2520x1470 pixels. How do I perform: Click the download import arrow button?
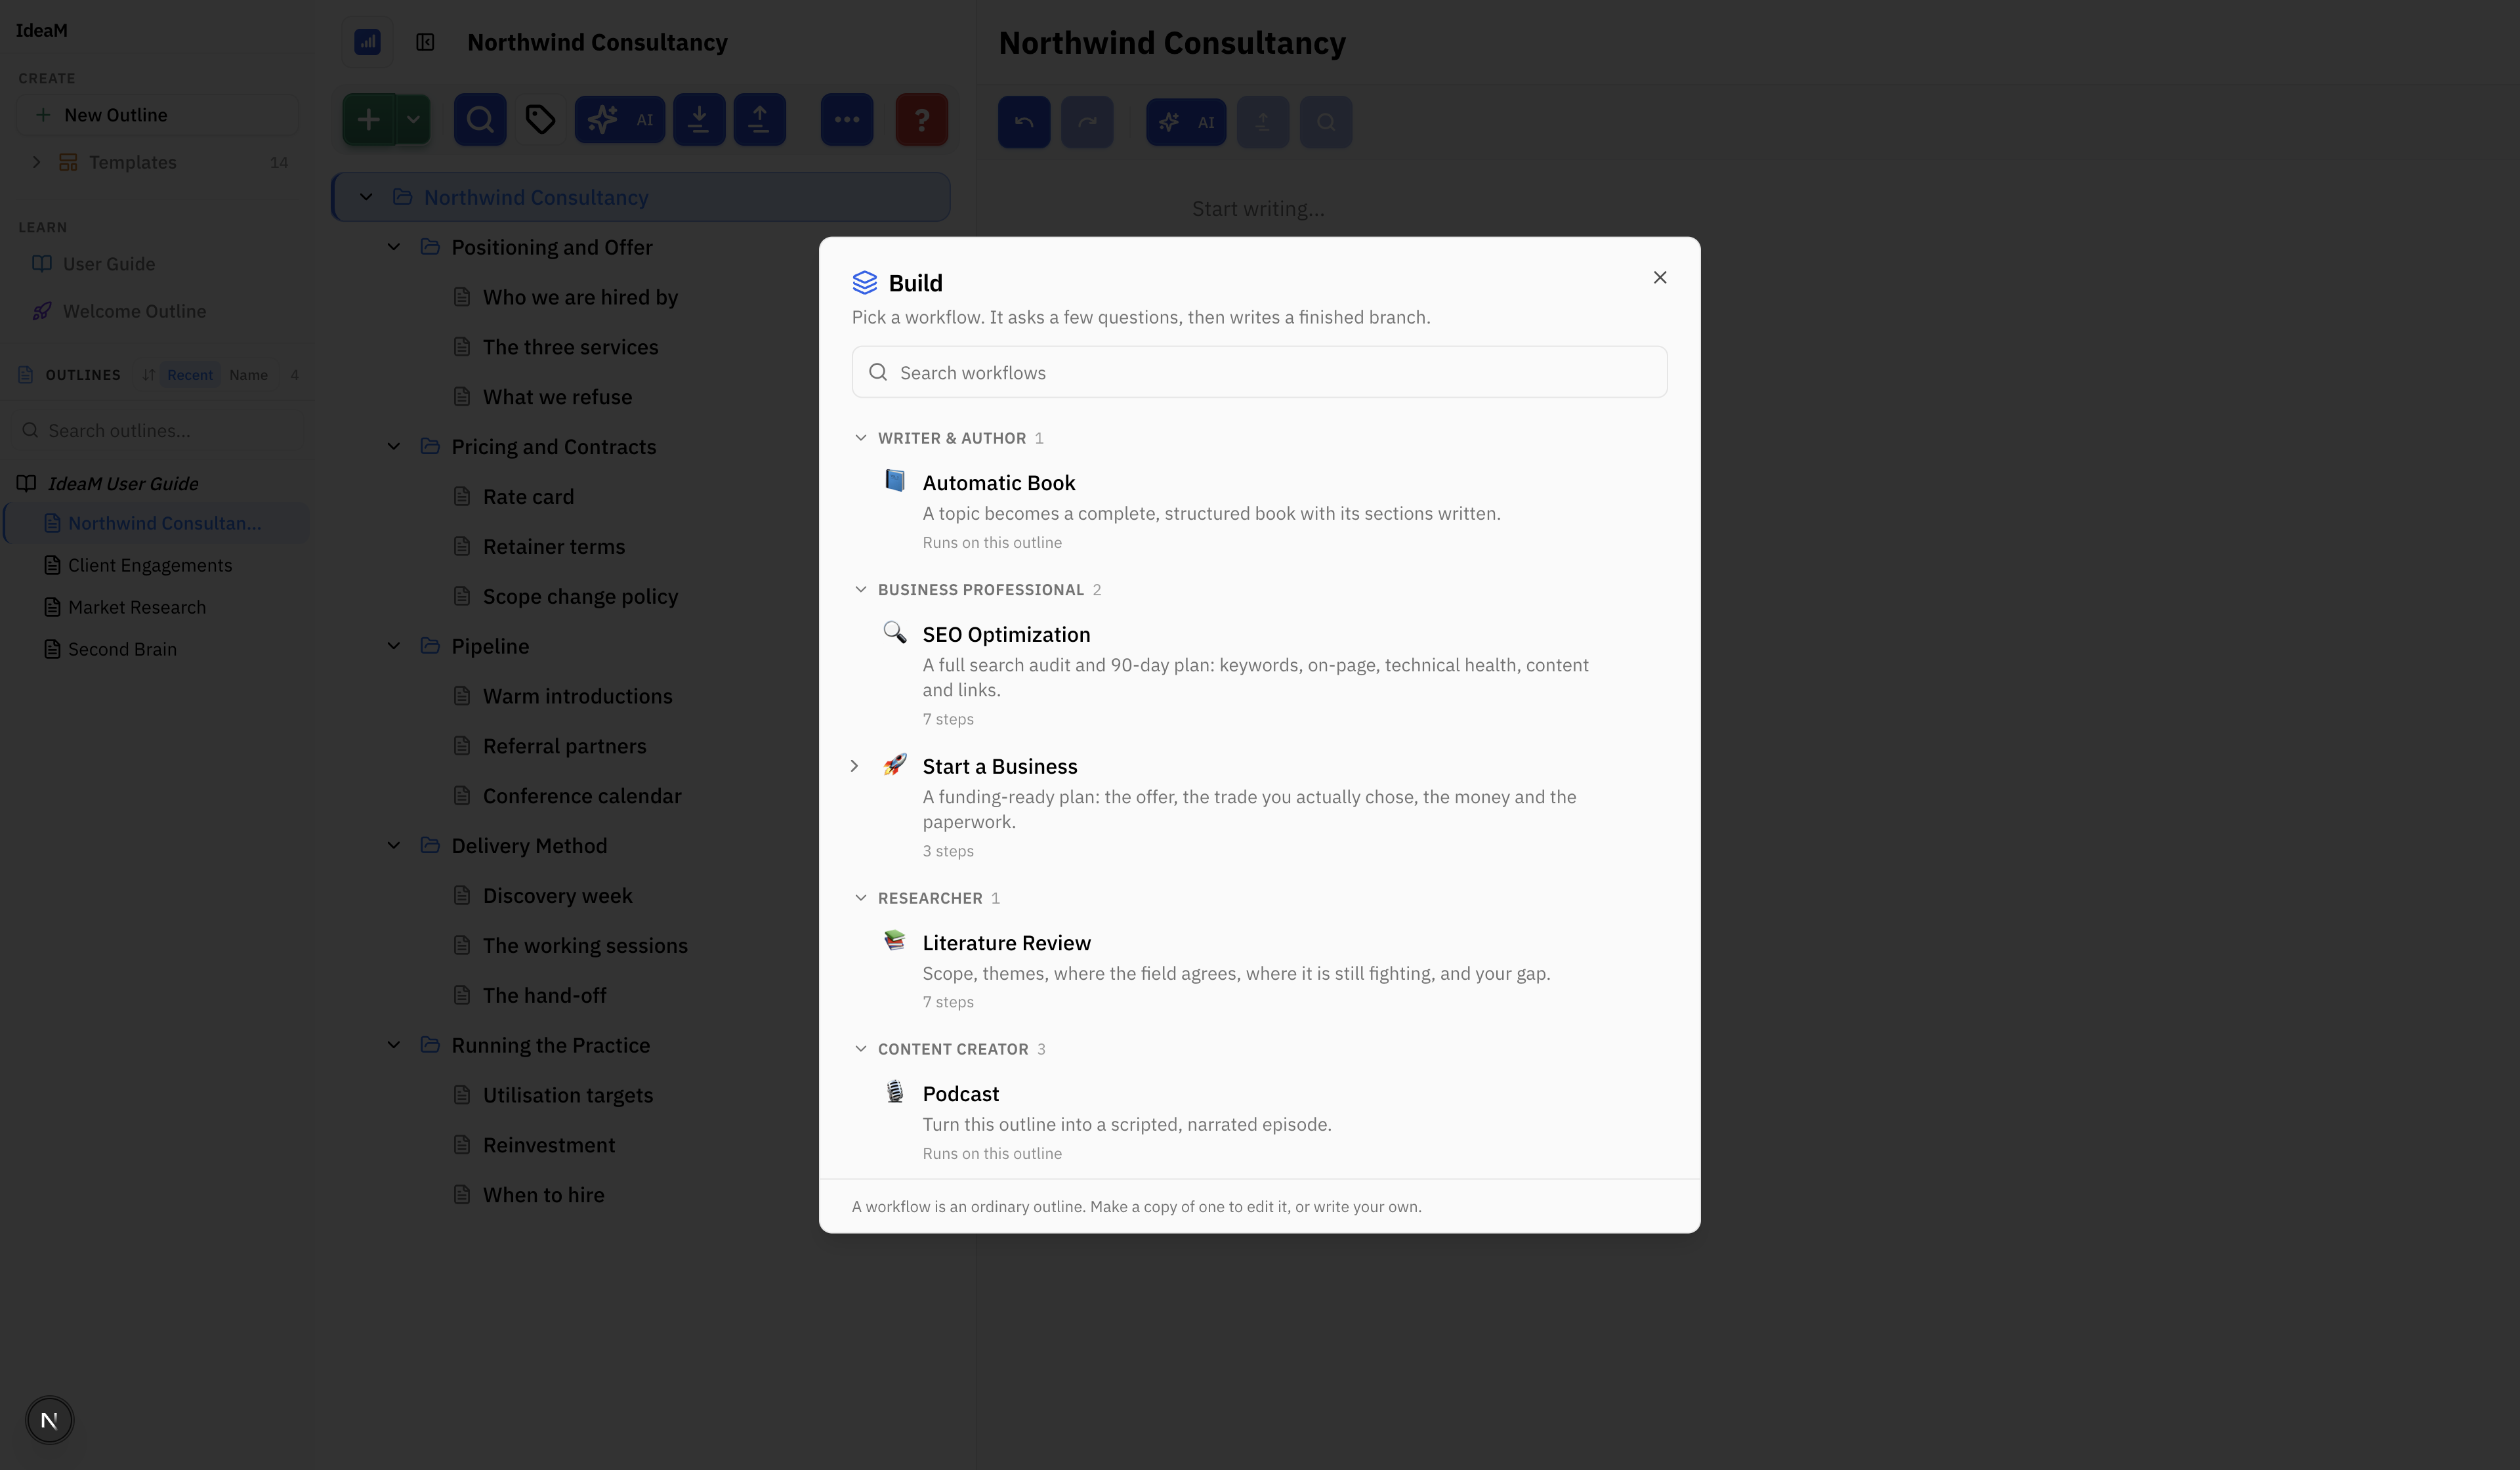tap(699, 120)
